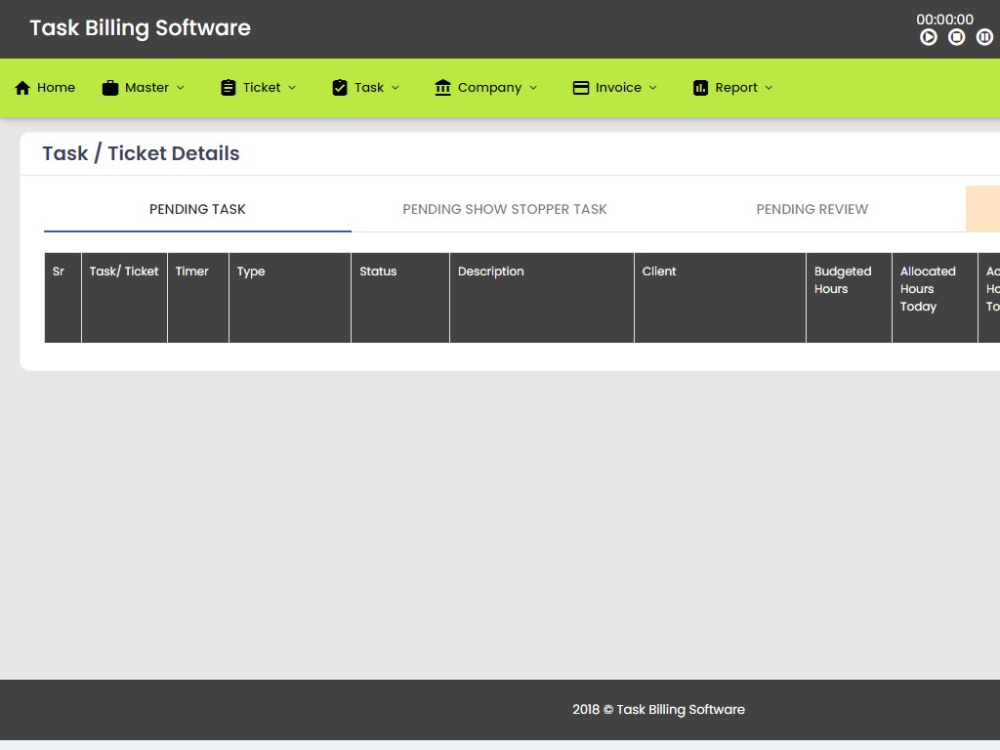Click the Invoice card icon
Image resolution: width=1000 pixels, height=750 pixels.
pyautogui.click(x=581, y=88)
